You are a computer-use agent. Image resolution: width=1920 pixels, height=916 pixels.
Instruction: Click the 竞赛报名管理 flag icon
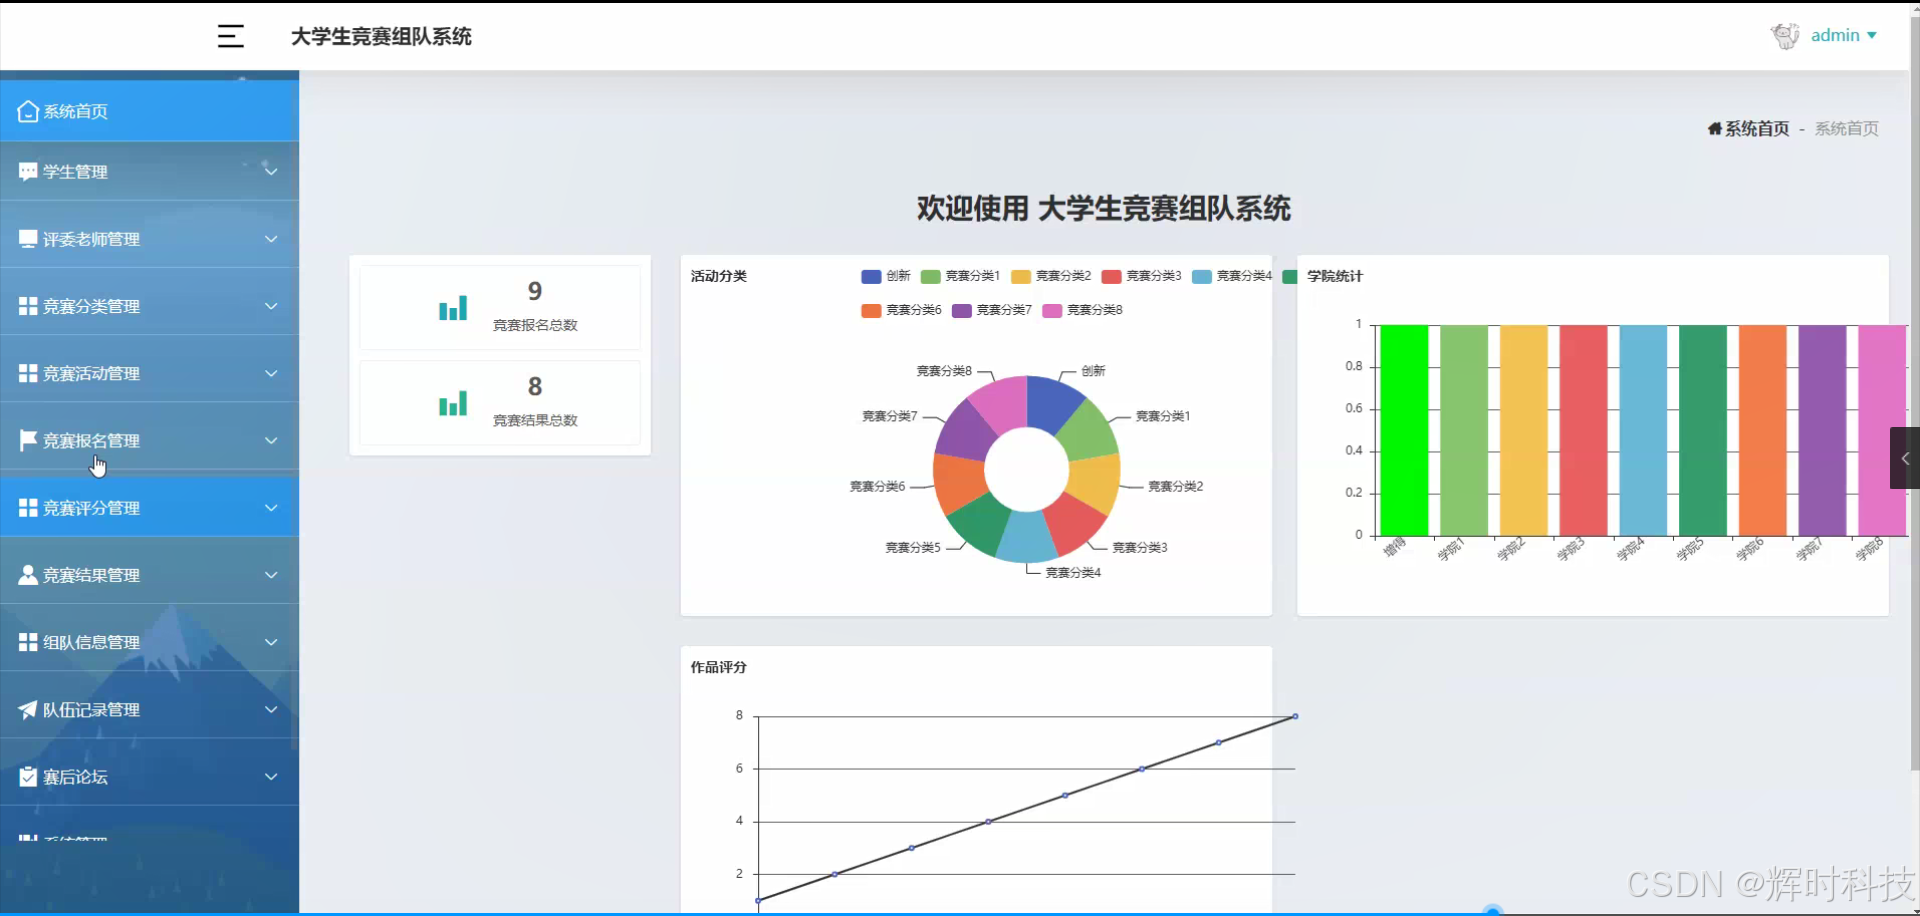pos(28,440)
